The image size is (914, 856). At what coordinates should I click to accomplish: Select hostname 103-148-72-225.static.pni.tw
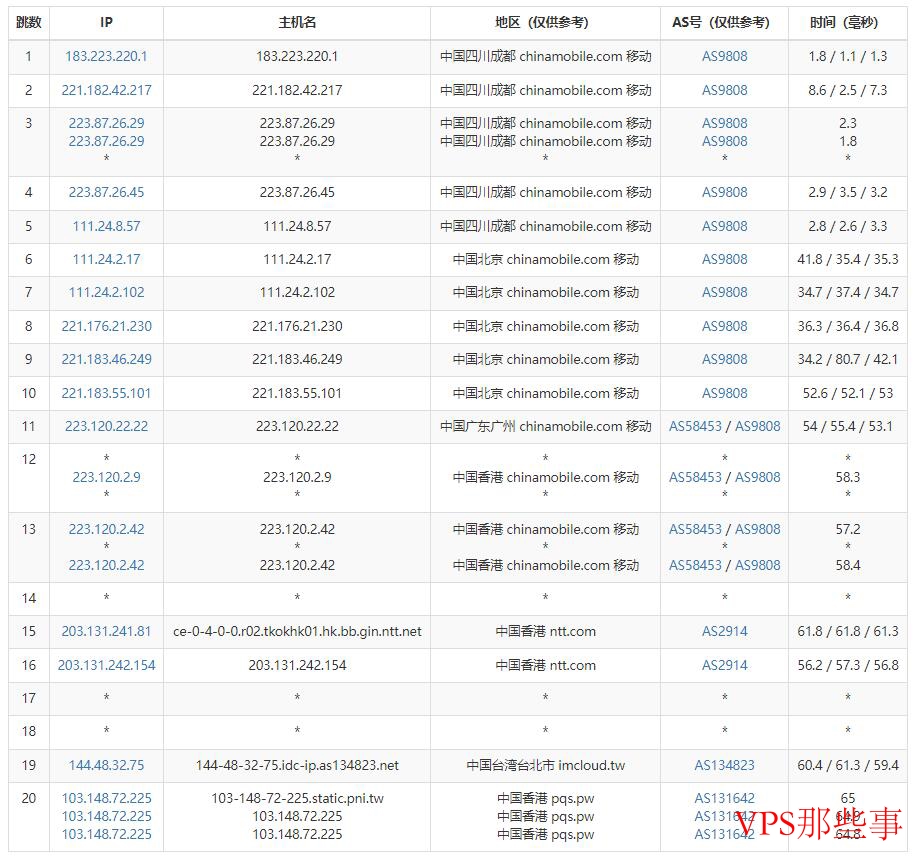[297, 799]
